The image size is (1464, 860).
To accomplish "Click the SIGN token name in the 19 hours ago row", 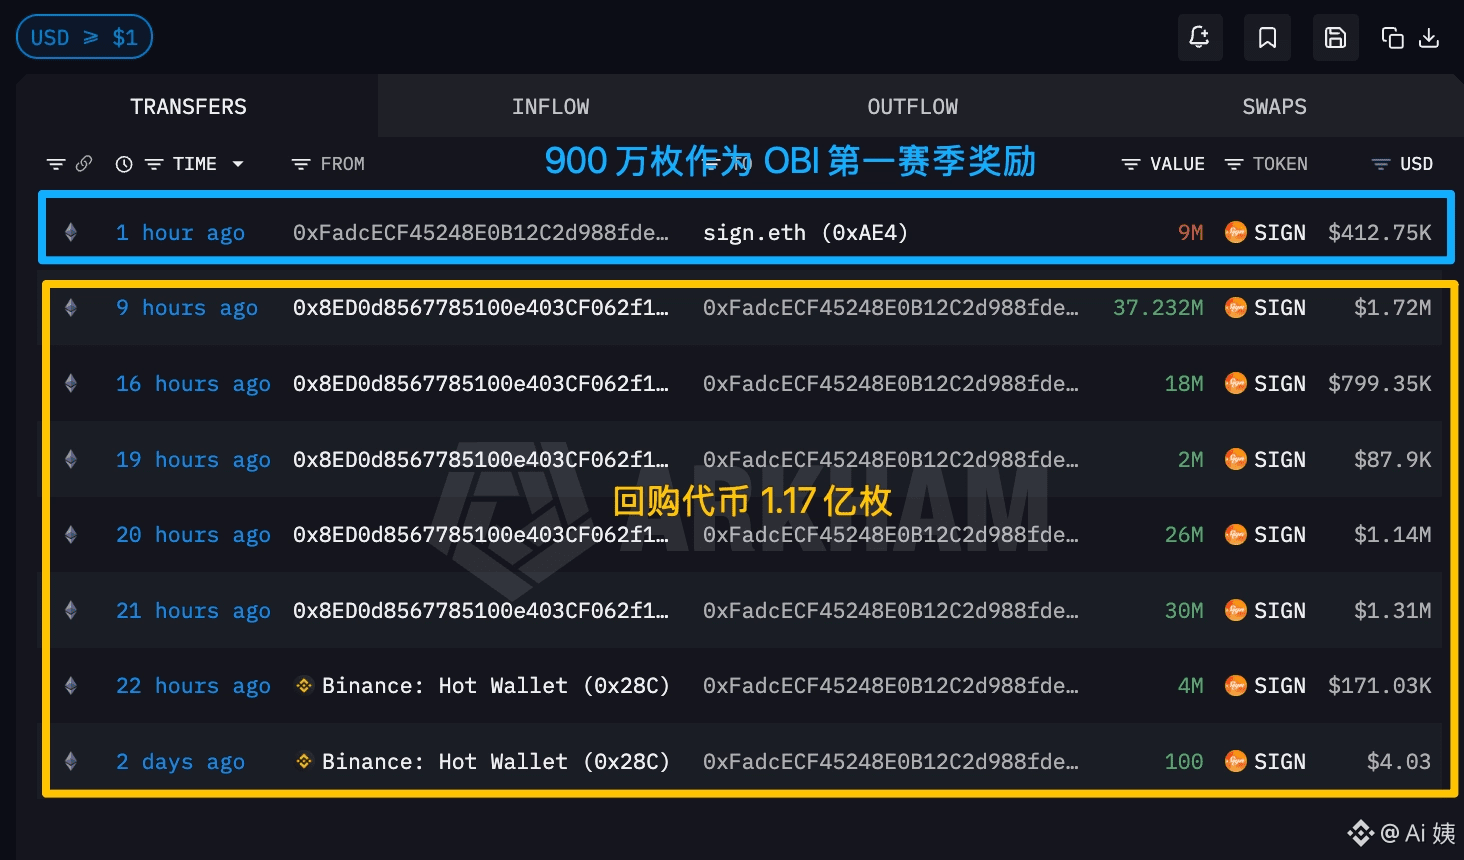I will [x=1280, y=459].
